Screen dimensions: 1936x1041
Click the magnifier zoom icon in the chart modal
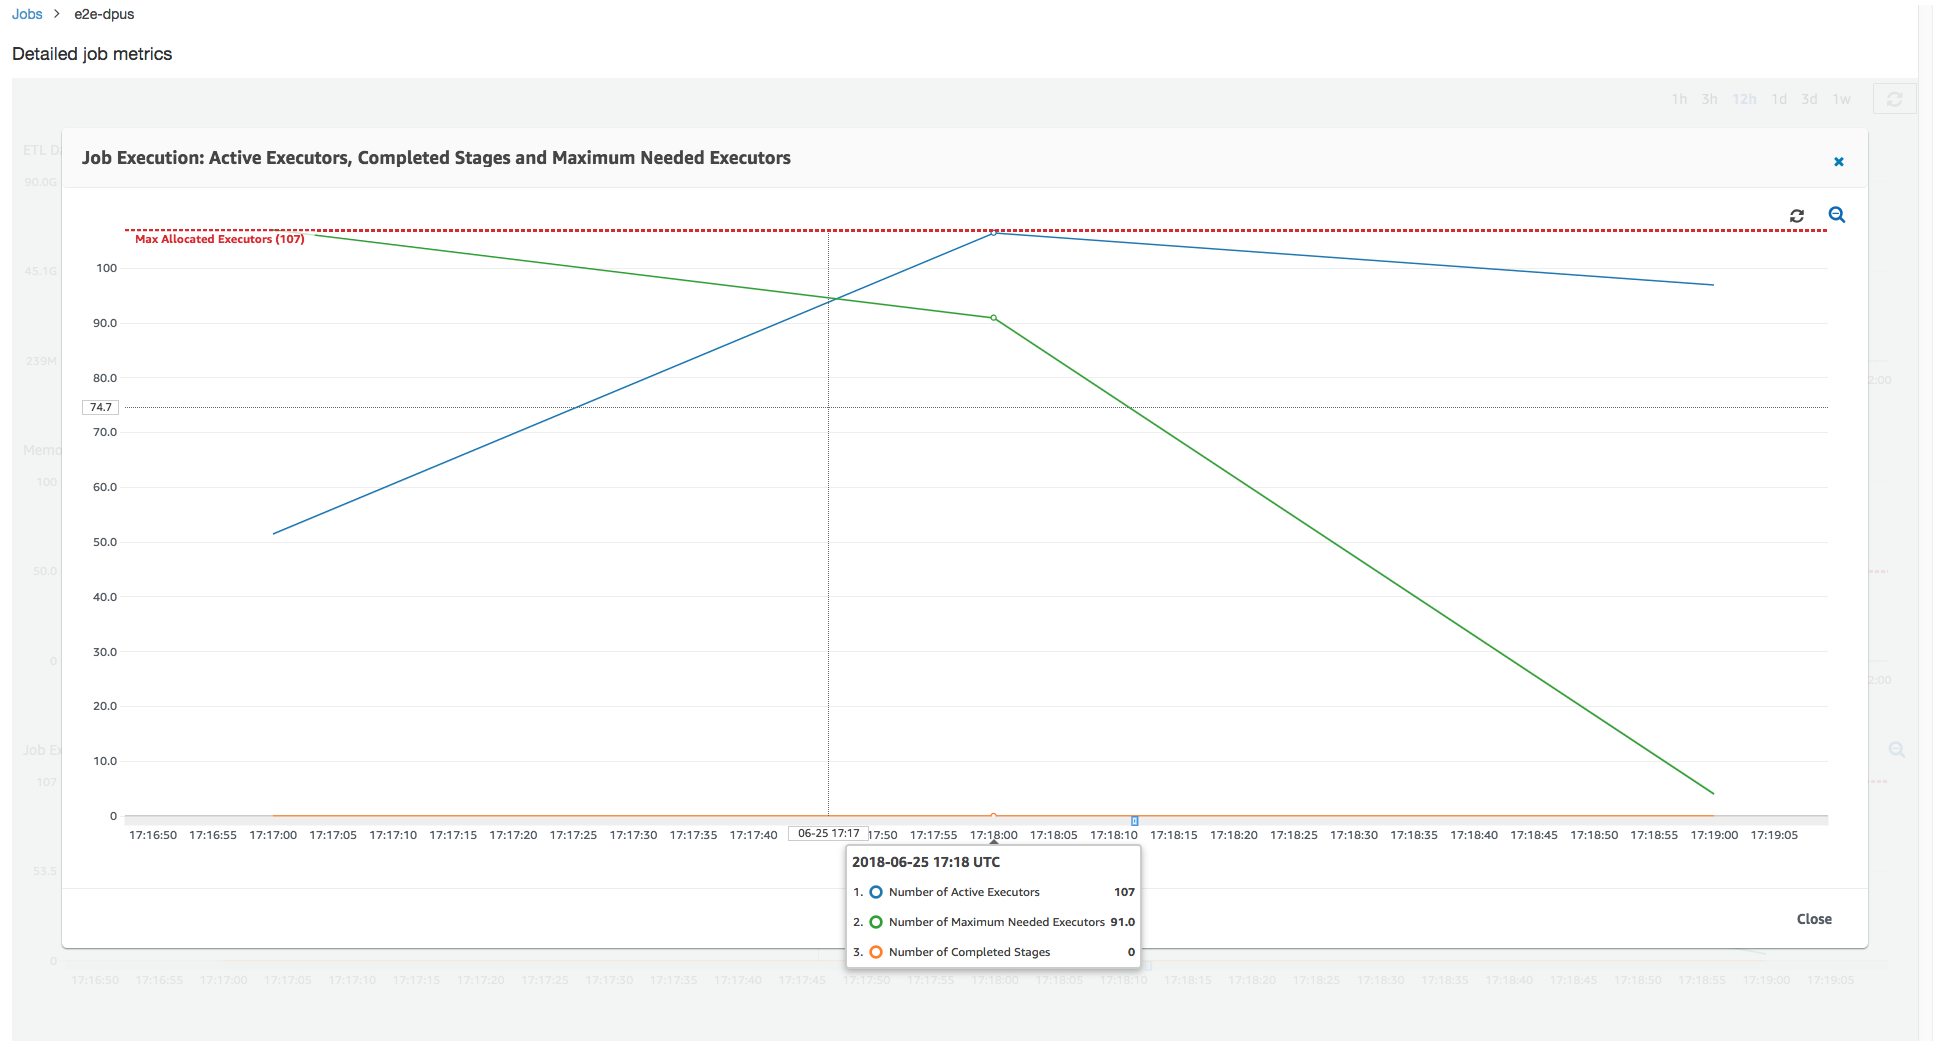(1836, 215)
